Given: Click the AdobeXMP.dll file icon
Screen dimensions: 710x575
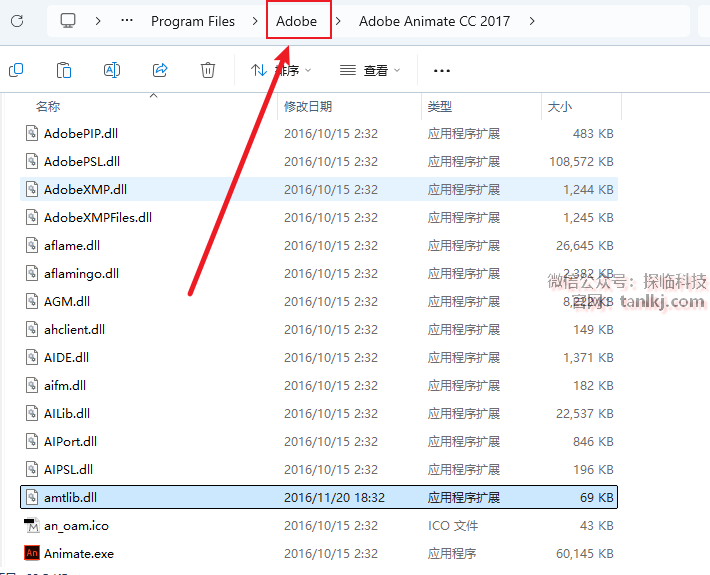Looking at the screenshot, I should (x=32, y=189).
